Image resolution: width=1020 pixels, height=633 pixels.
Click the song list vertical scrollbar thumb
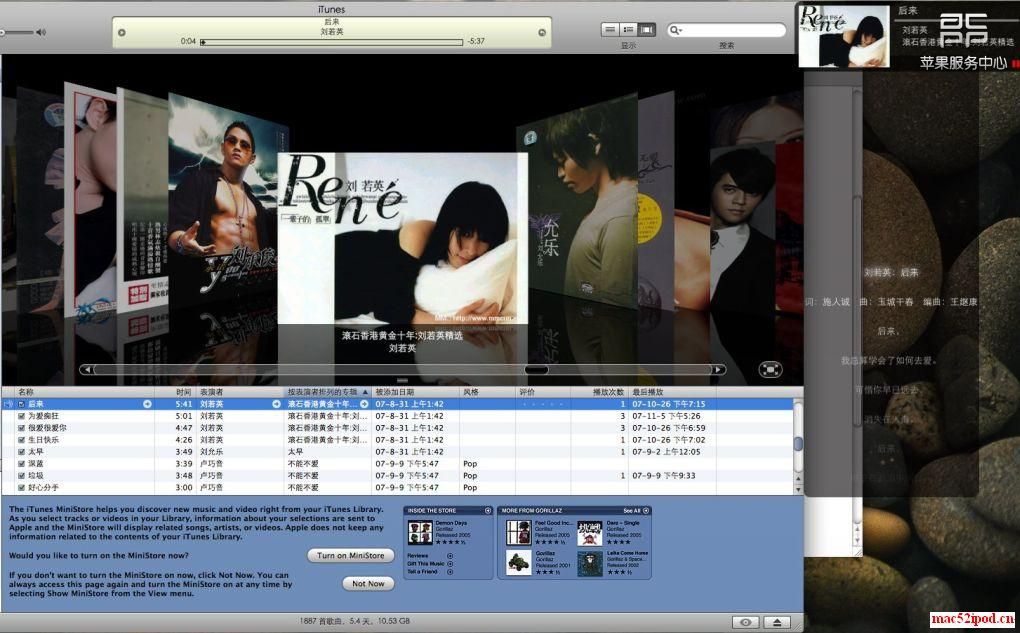799,443
